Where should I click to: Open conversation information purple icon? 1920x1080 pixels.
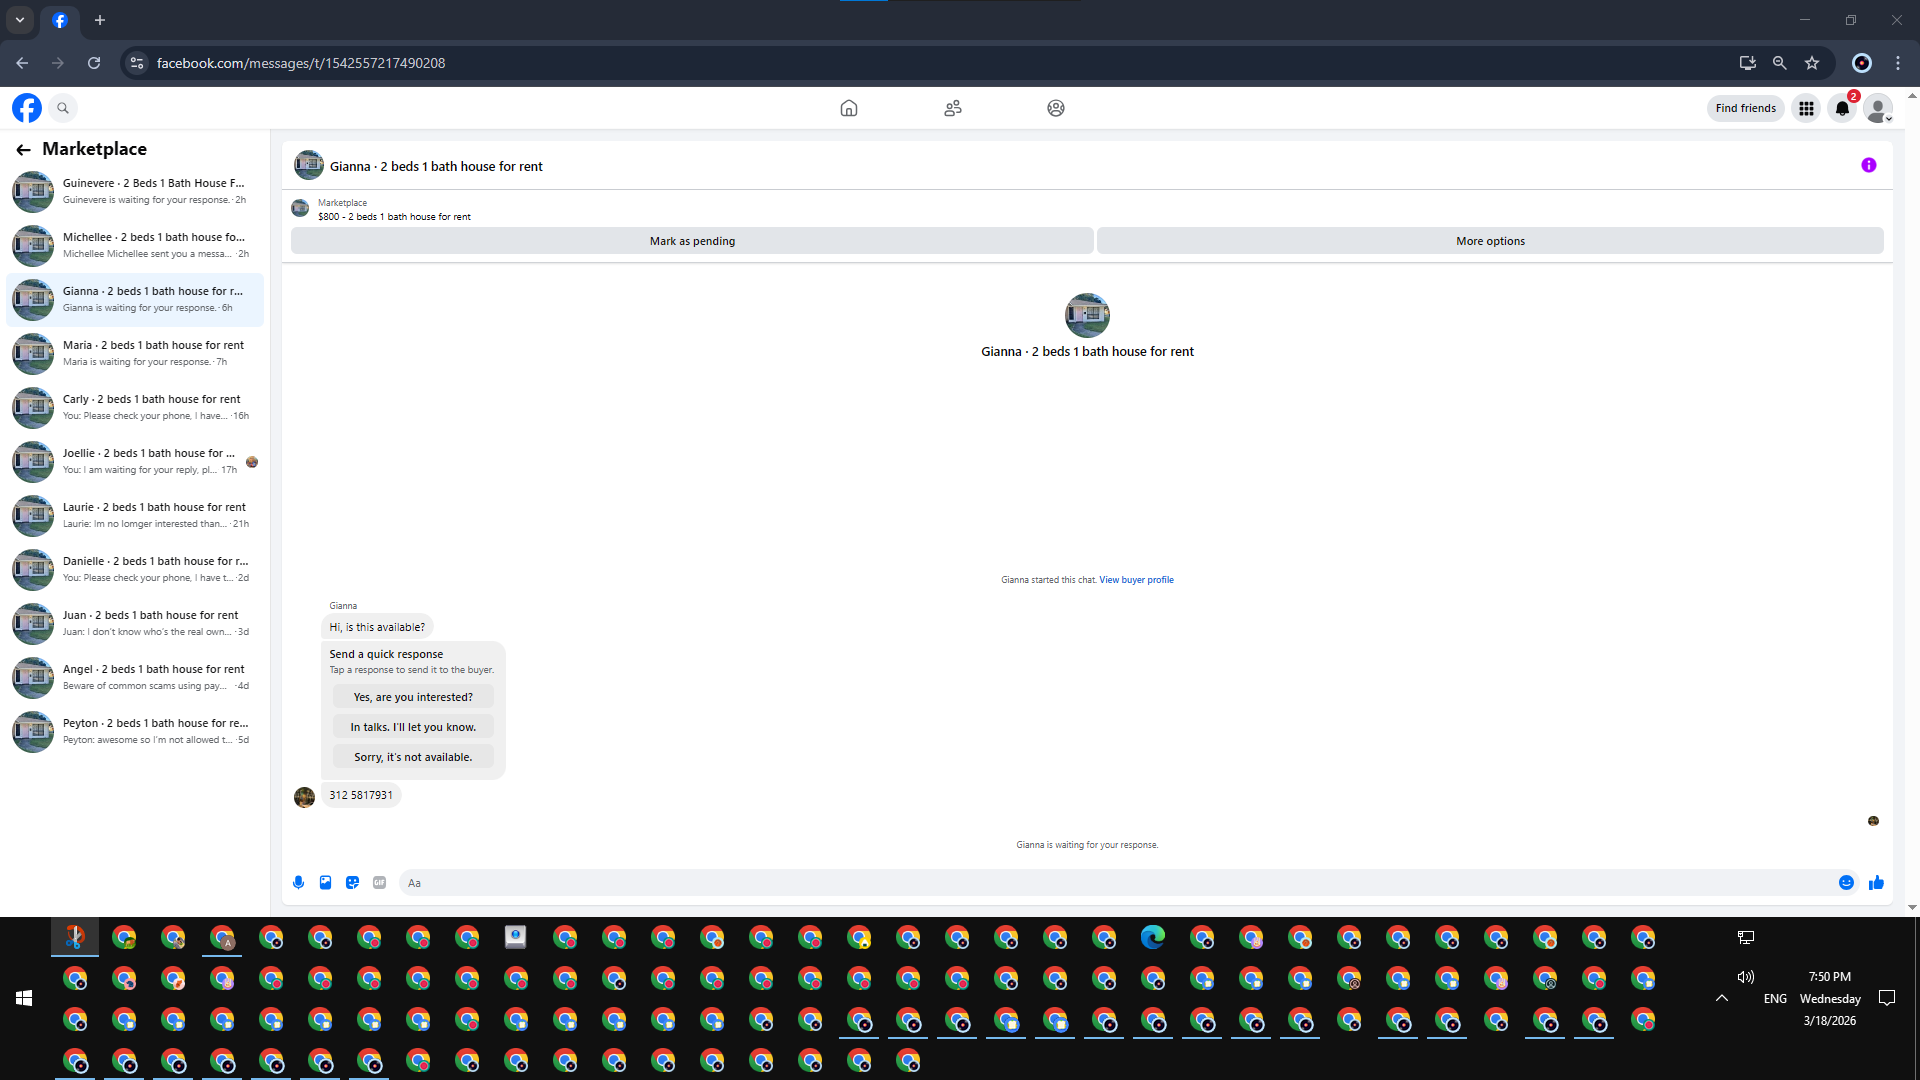pyautogui.click(x=1868, y=165)
